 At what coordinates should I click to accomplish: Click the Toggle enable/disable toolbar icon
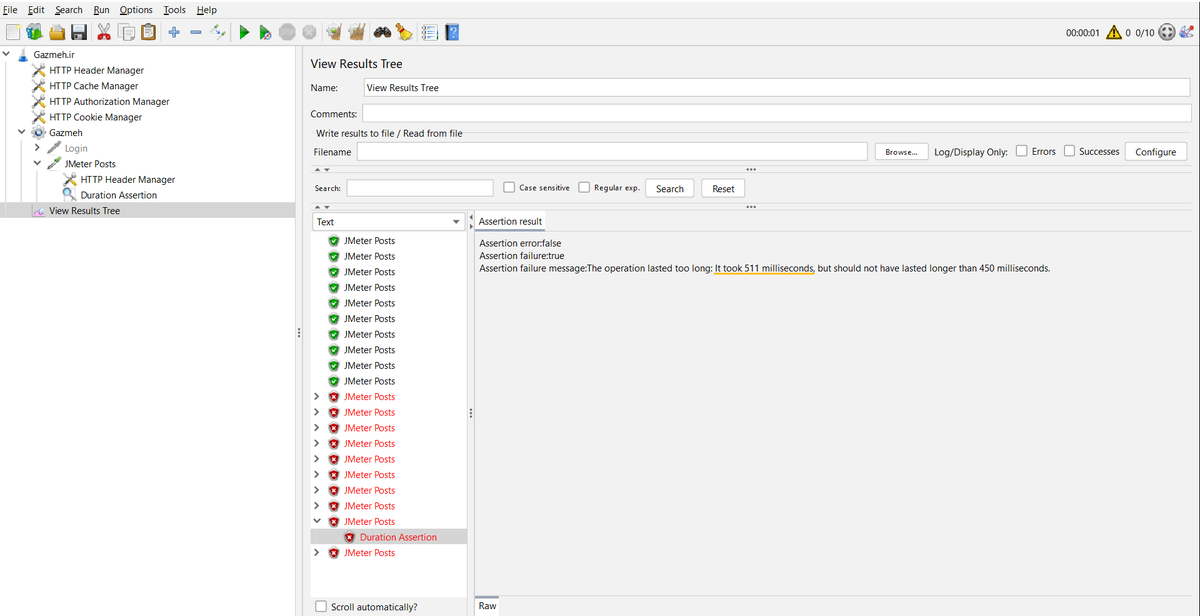pos(218,32)
